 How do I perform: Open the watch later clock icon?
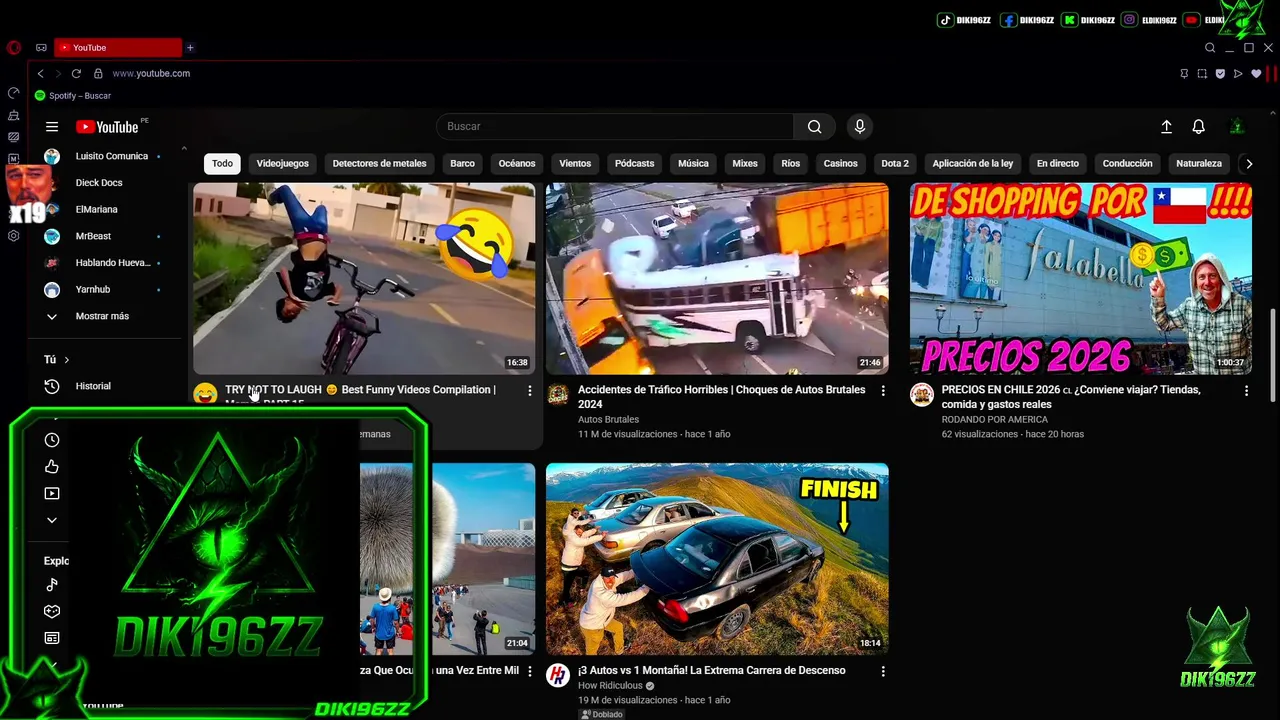pyautogui.click(x=52, y=440)
